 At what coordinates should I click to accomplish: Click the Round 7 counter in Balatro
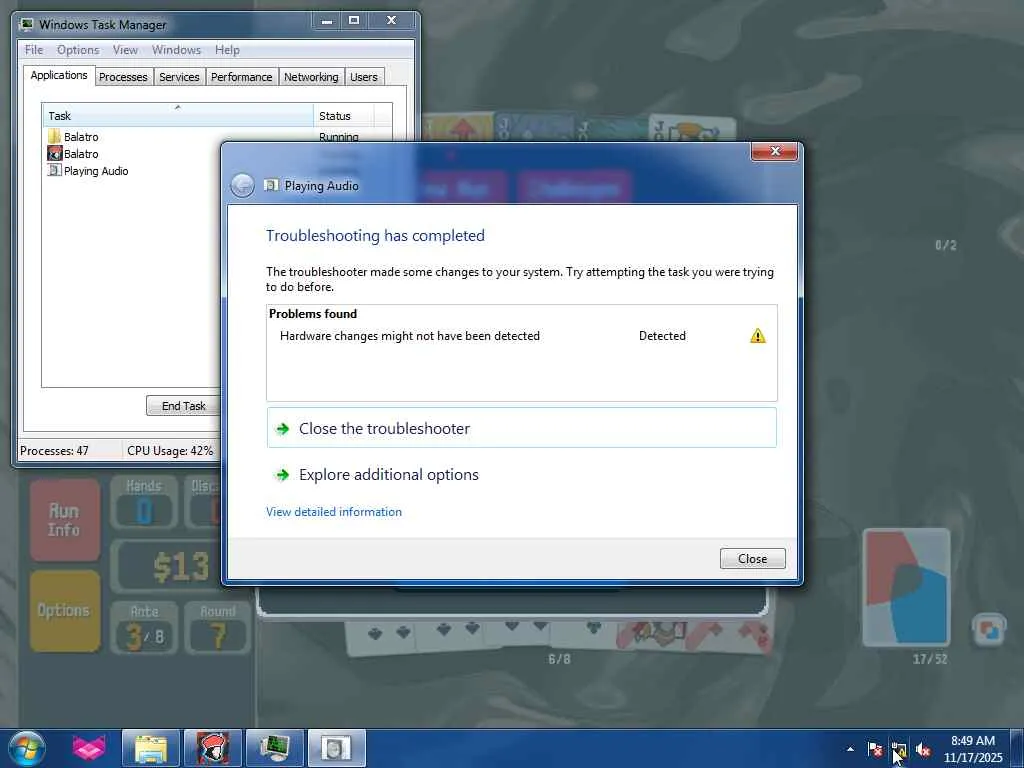217,628
